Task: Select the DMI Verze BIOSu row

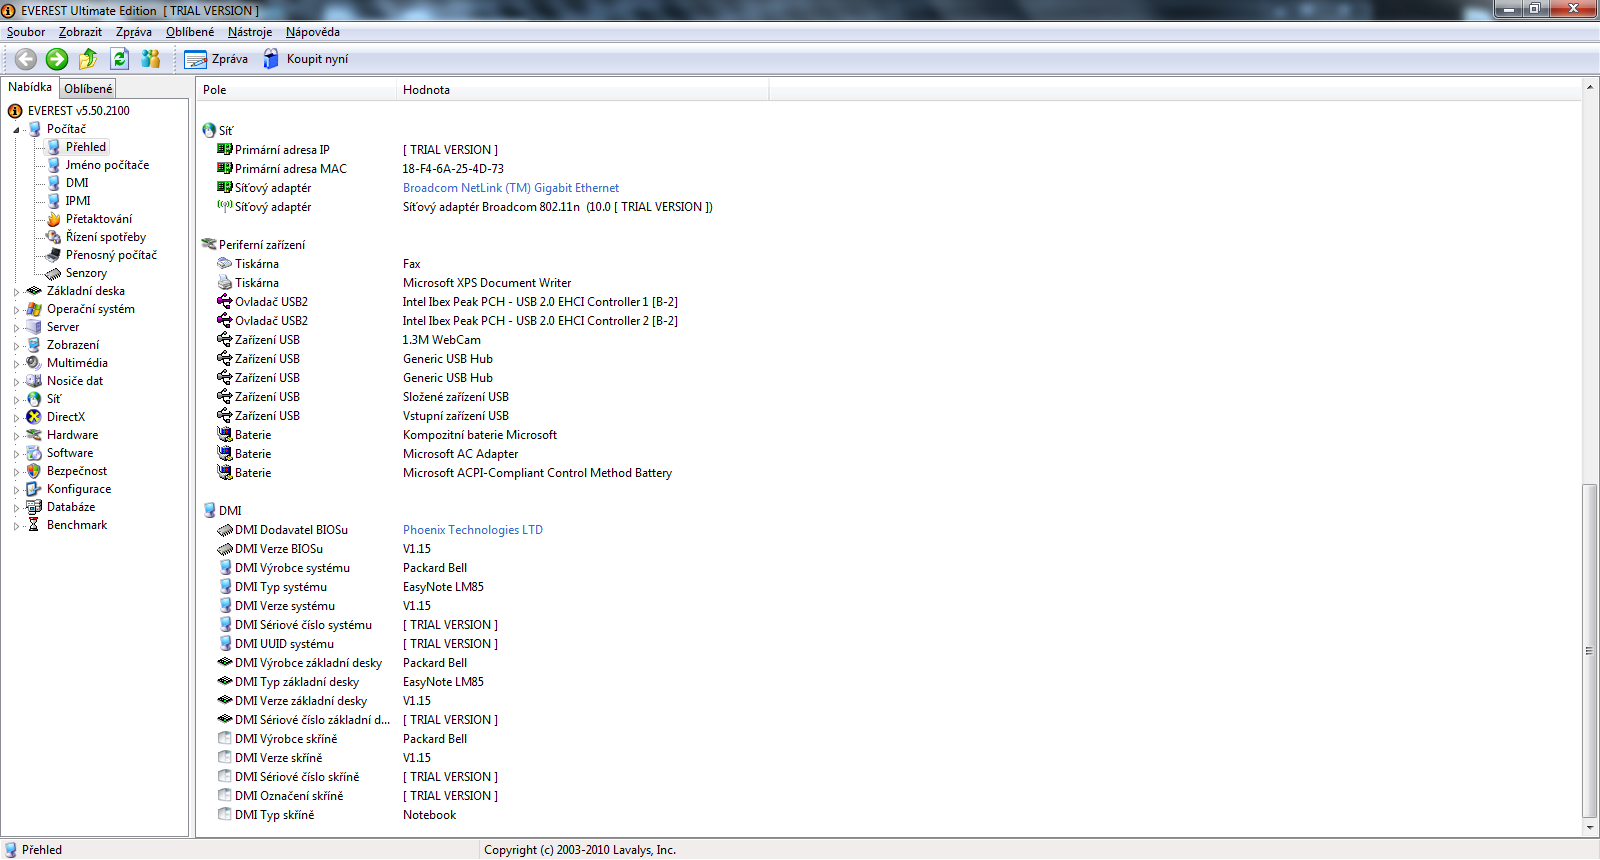Action: [888, 549]
